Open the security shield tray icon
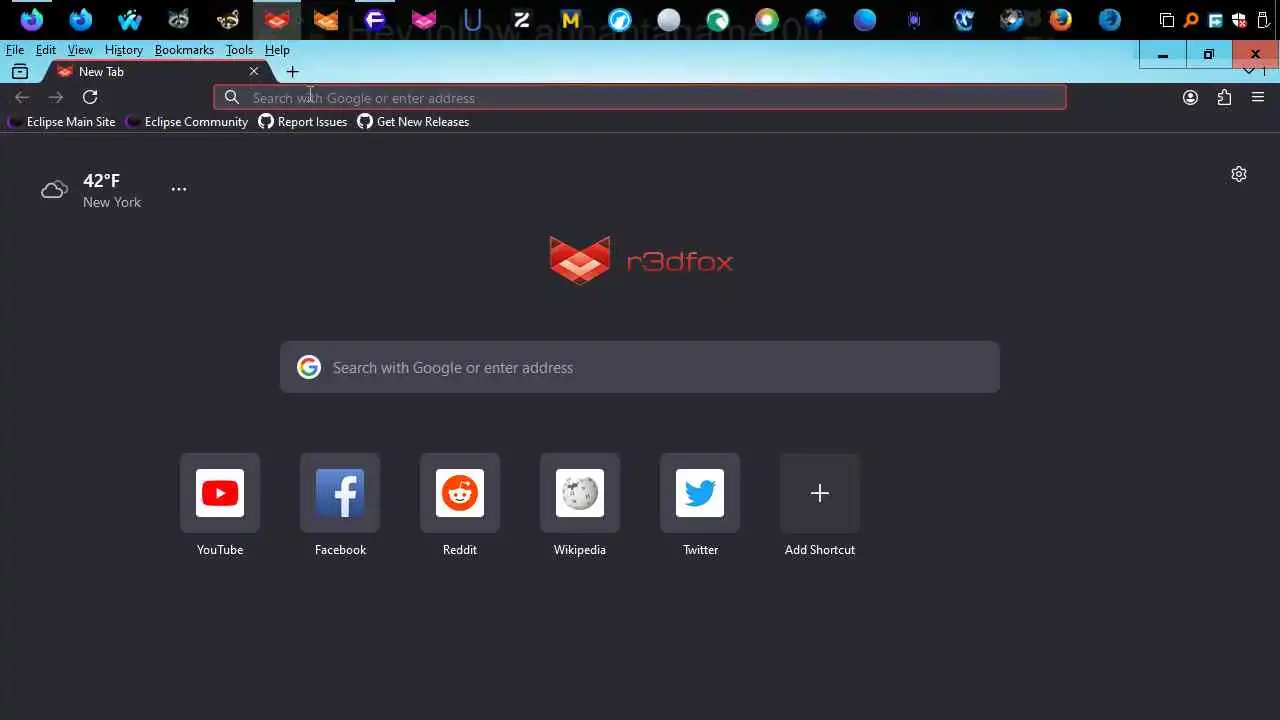 click(x=1239, y=20)
